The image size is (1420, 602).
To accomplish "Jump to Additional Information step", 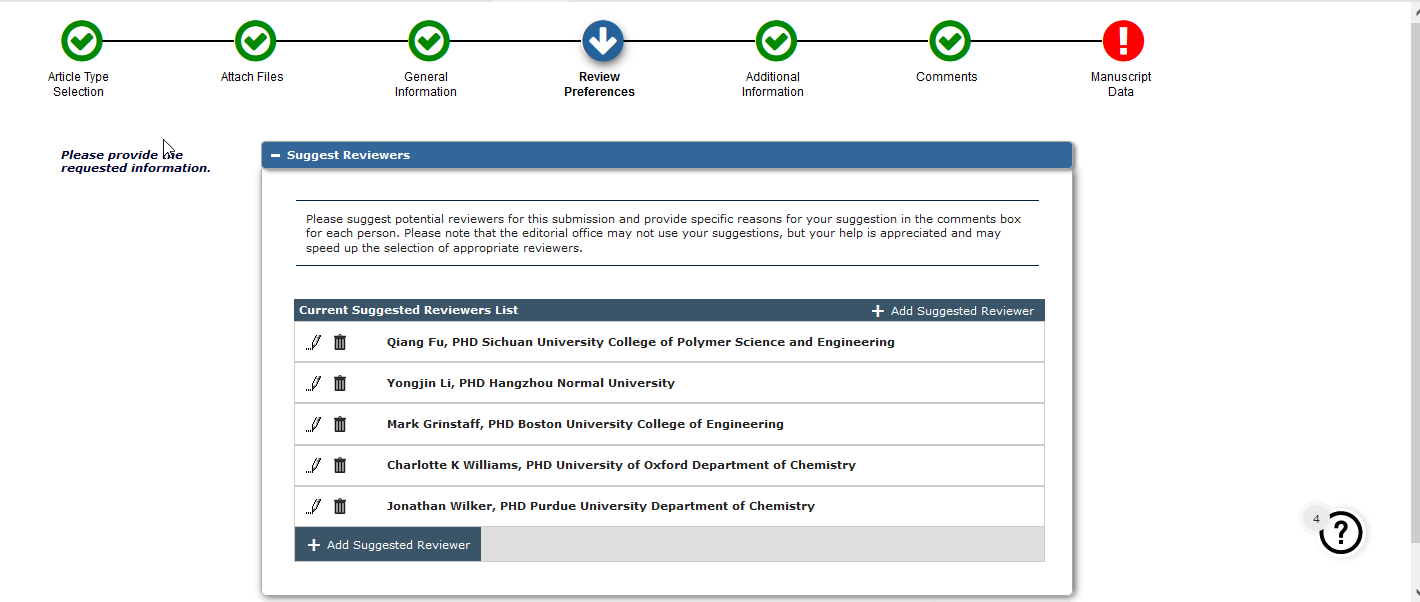I will (x=776, y=42).
